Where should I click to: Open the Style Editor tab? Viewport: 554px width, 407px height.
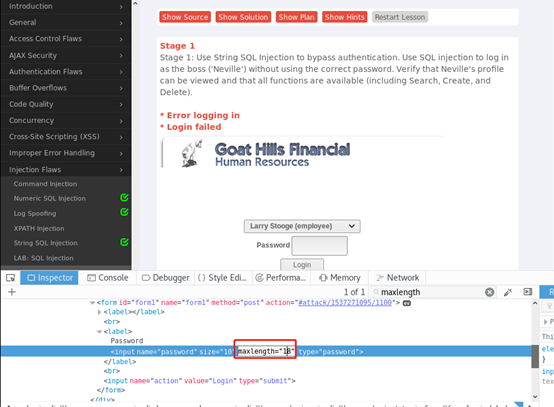tap(222, 278)
